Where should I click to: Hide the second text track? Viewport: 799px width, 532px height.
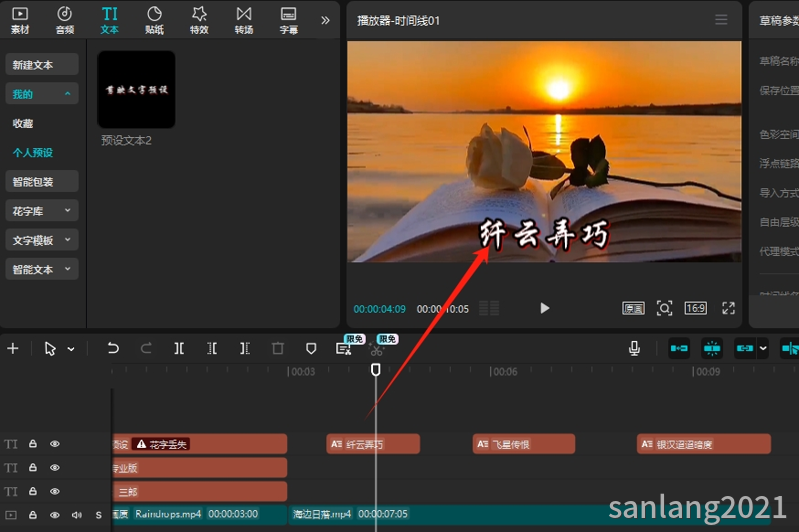[55, 467]
